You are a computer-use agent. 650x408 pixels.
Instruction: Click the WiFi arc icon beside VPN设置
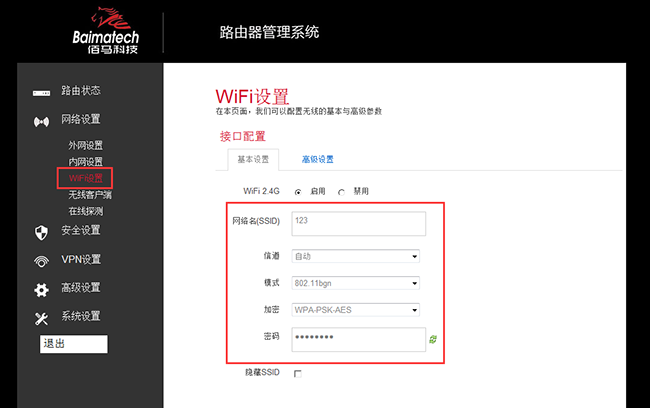41,262
